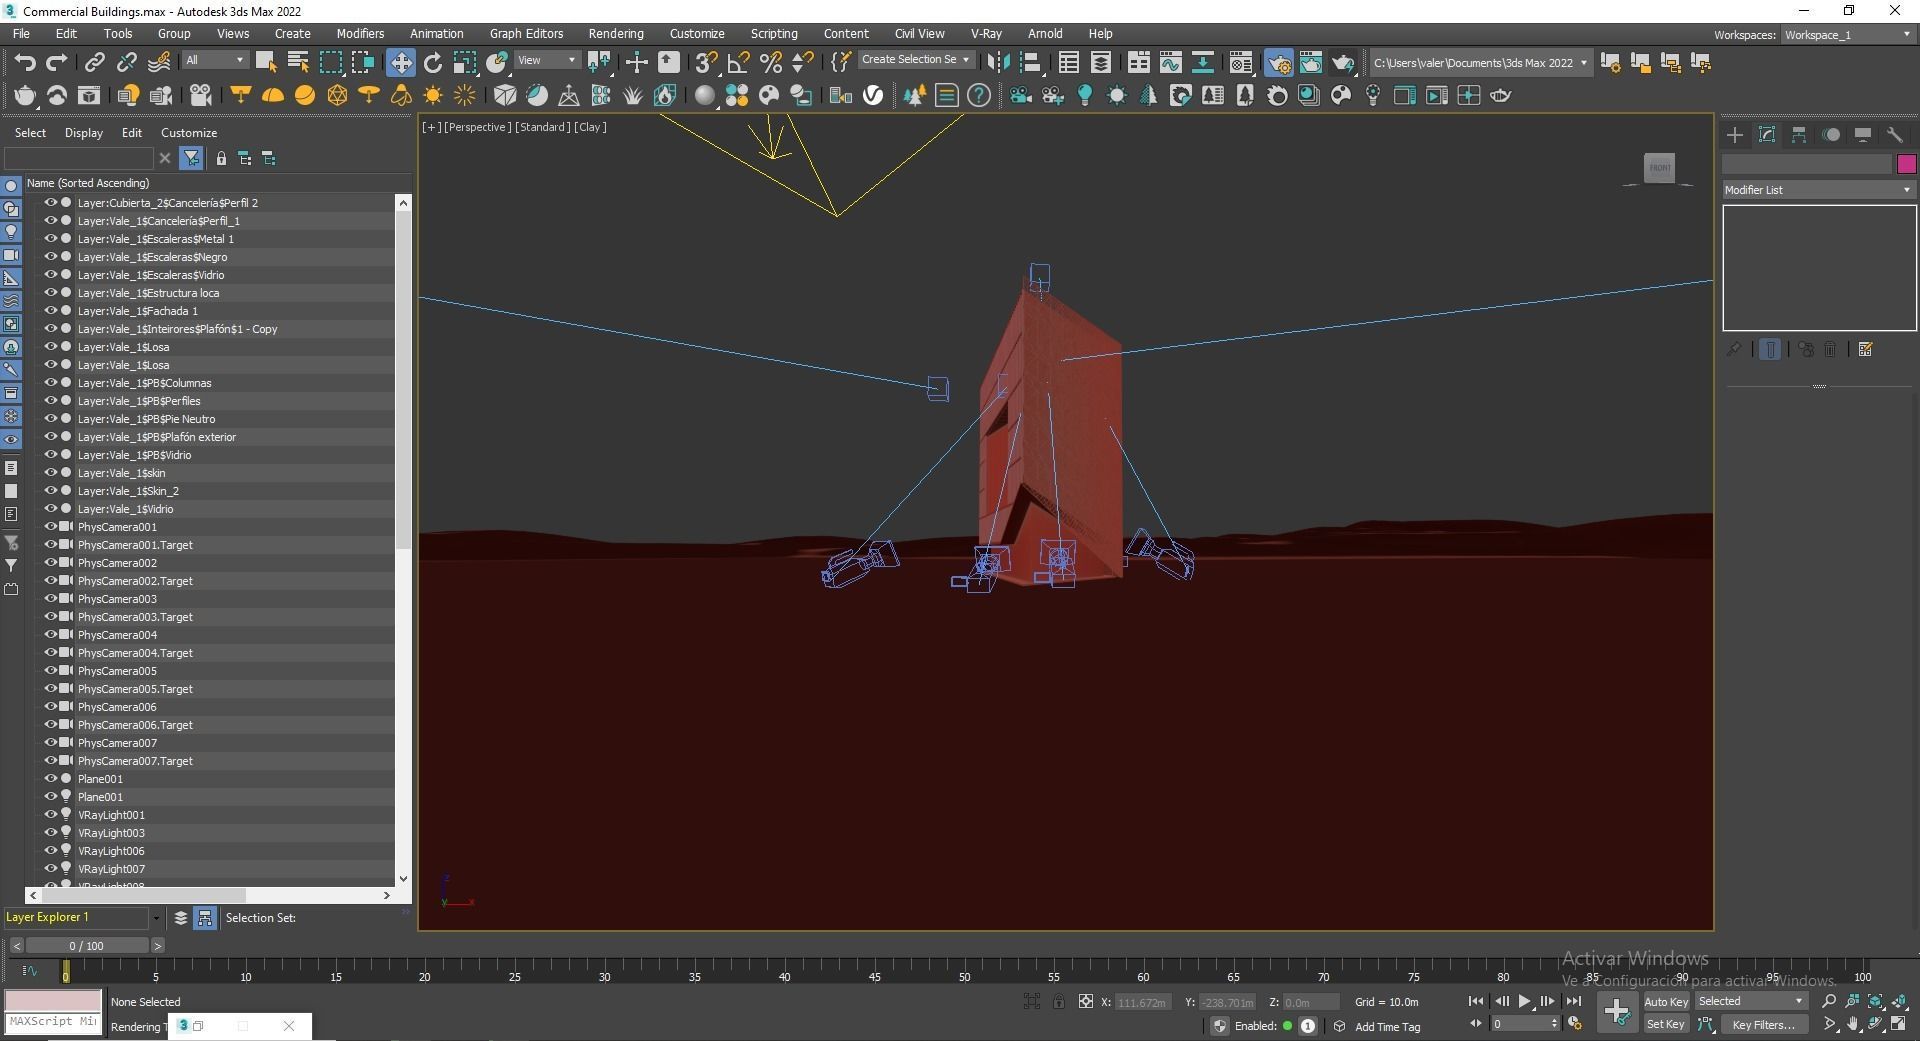Viewport: 1920px width, 1041px height.
Task: Remove modifier from the stack (trash icon)
Action: pyautogui.click(x=1830, y=349)
